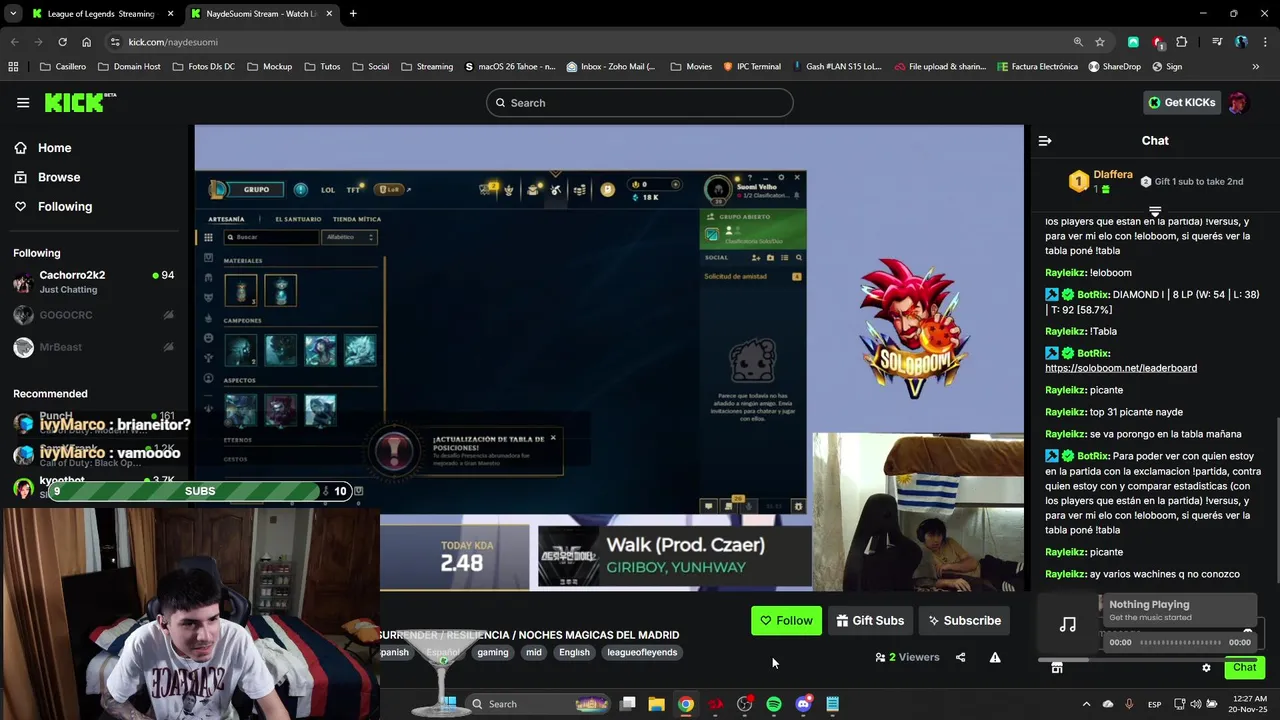Click the Kick logo
The image size is (1280, 720).
(79, 102)
